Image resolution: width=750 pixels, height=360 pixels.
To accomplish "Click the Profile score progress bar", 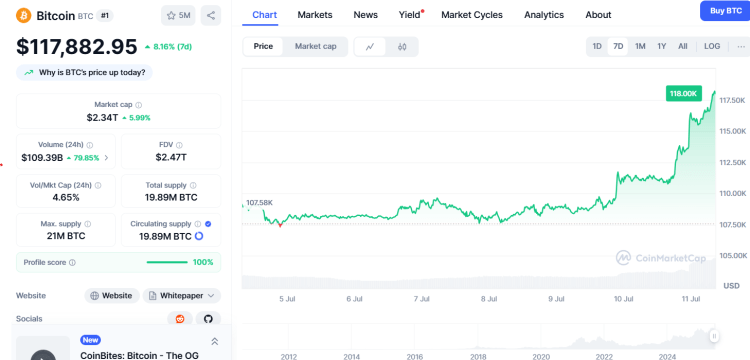I will coord(167,262).
